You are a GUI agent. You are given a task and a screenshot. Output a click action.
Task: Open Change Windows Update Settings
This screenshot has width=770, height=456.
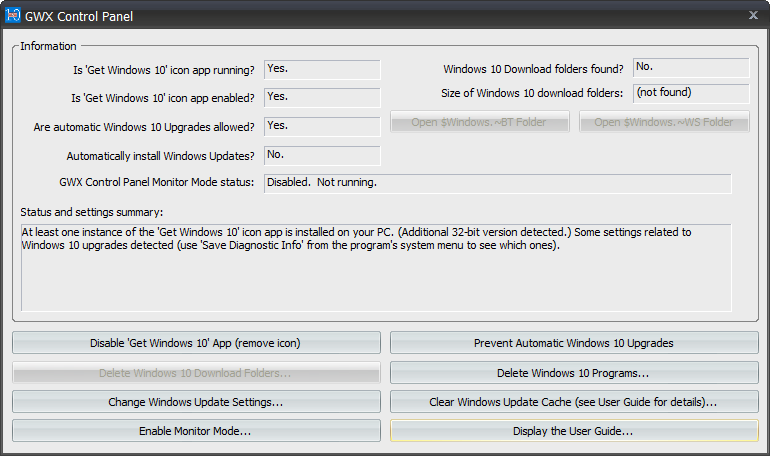coord(196,402)
